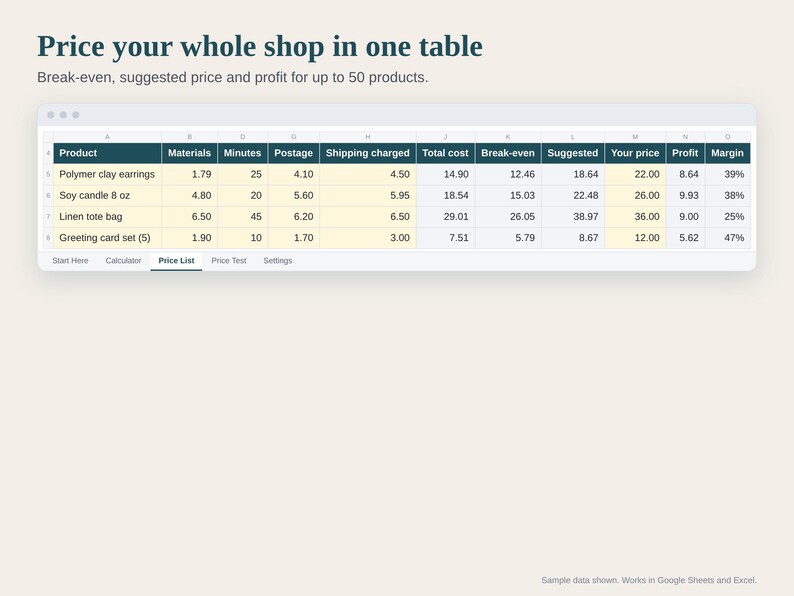
Task: Click break-even 12.46 cell
Action: coord(508,174)
